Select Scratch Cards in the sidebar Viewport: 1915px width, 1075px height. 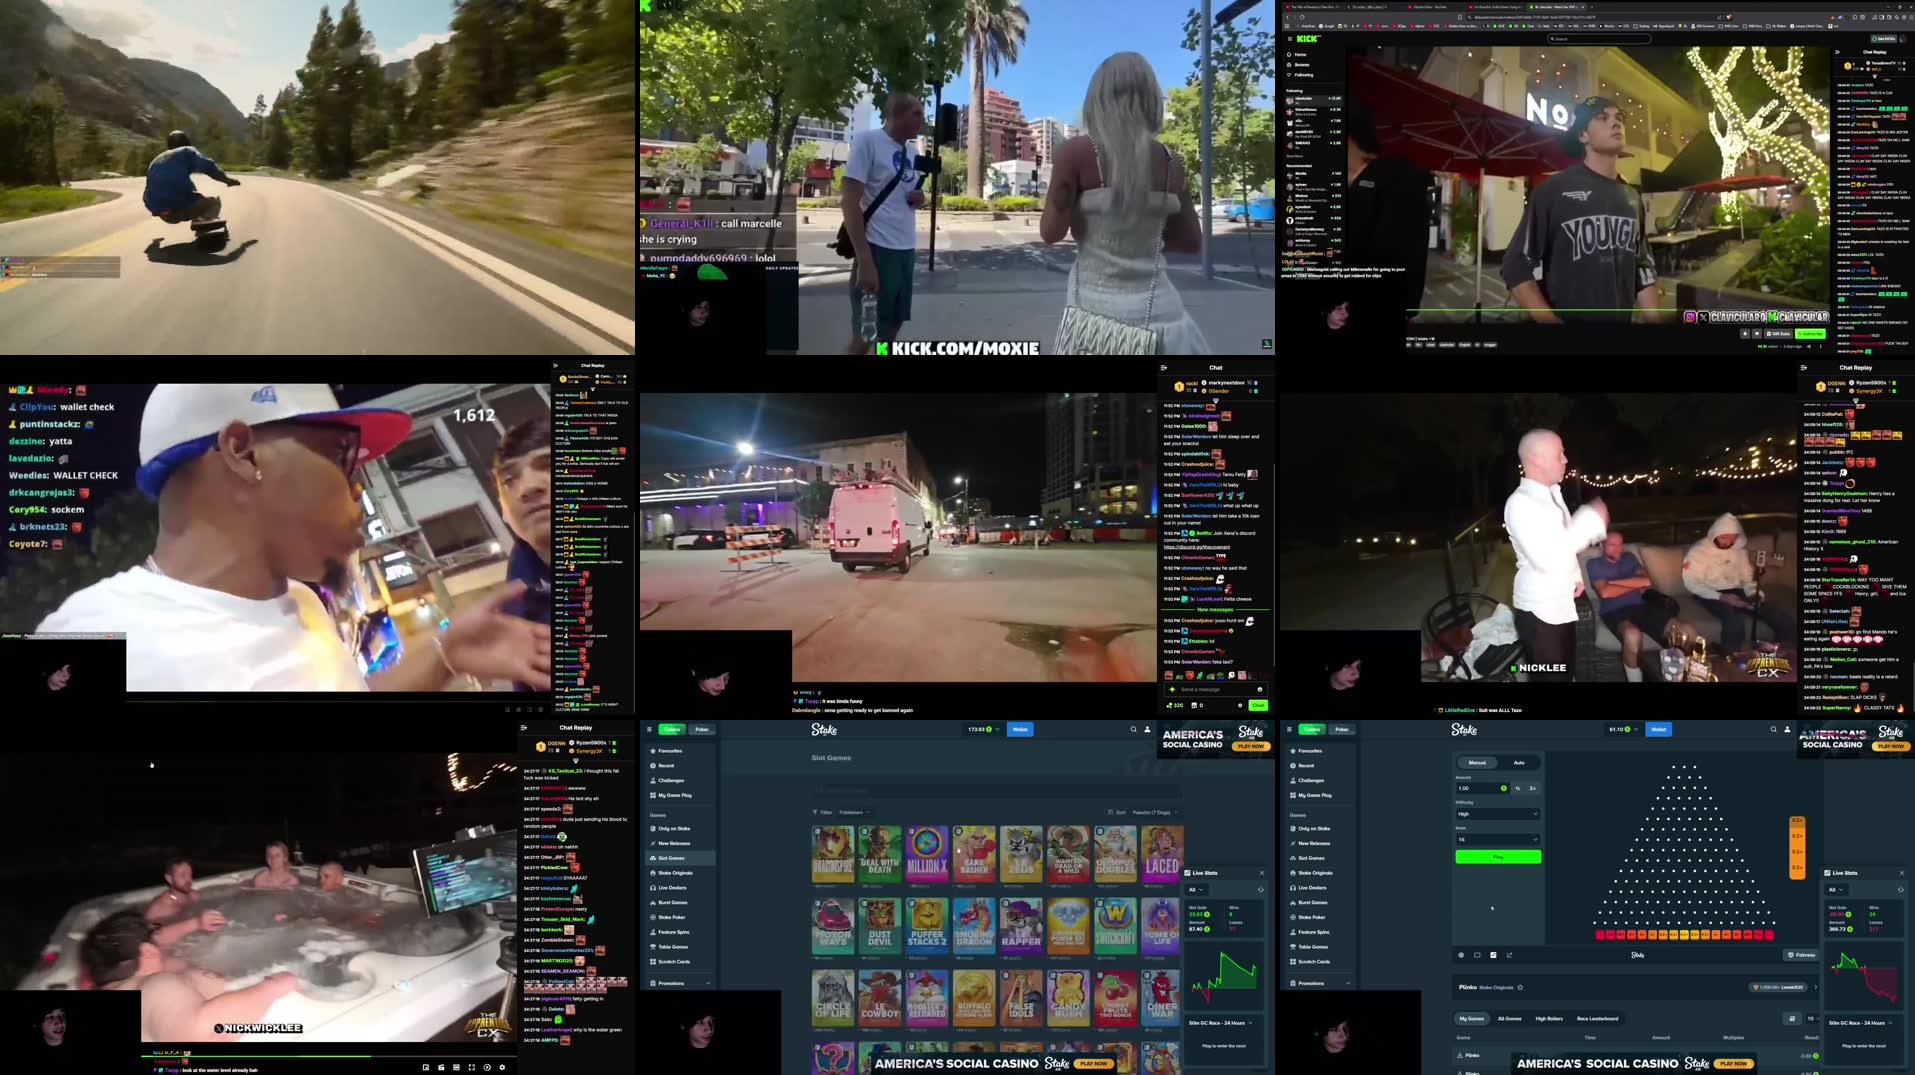(x=1313, y=962)
